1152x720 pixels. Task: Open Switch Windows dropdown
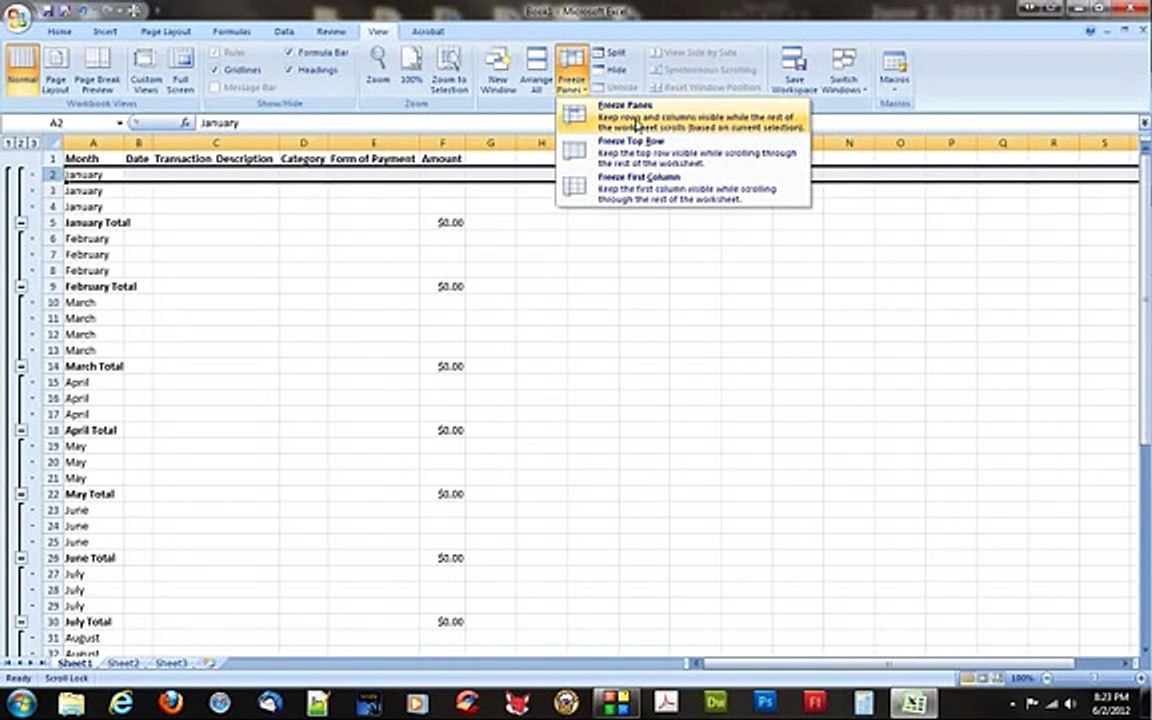pyautogui.click(x=844, y=70)
